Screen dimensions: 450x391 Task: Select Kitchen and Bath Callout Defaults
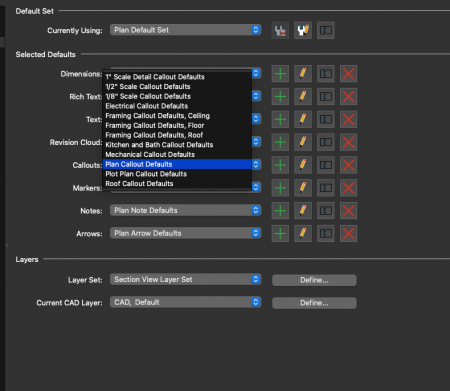177,145
